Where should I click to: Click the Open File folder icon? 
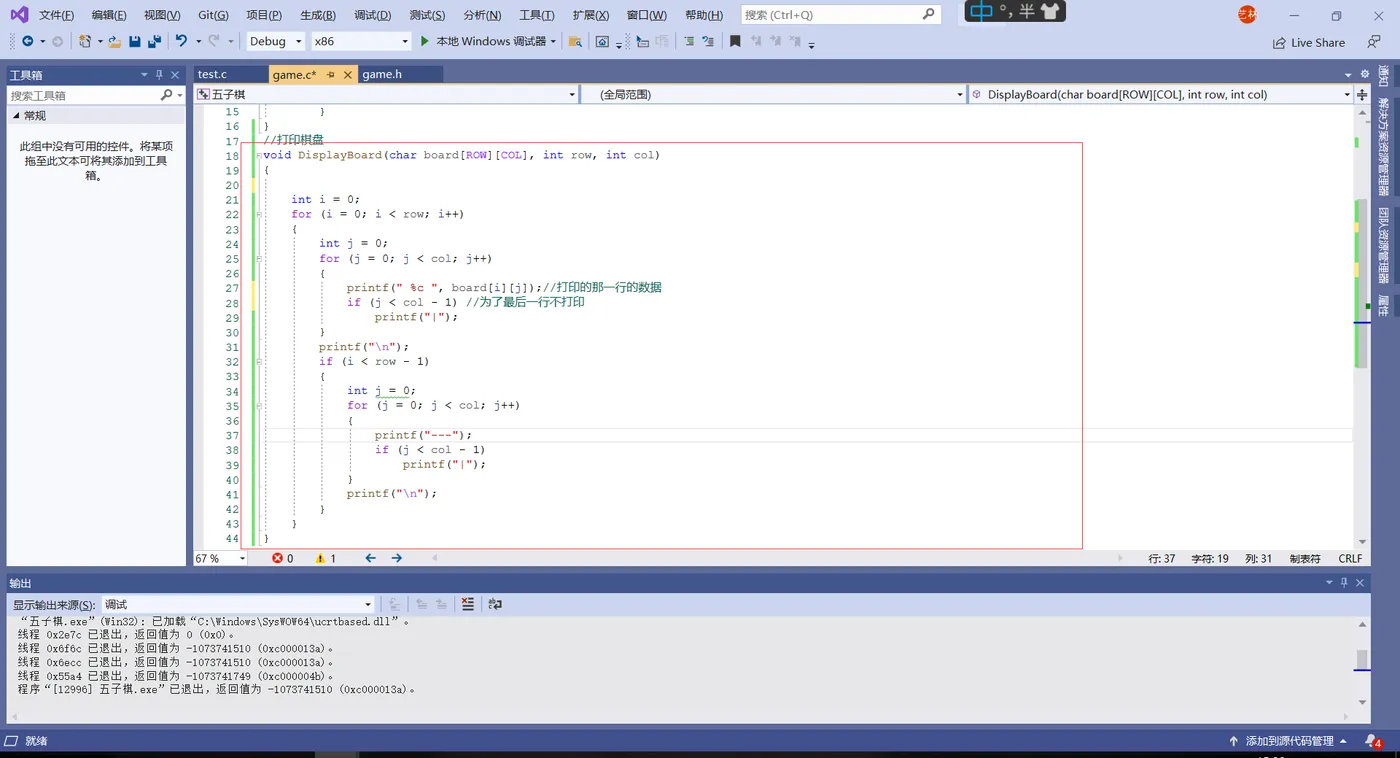(x=115, y=42)
